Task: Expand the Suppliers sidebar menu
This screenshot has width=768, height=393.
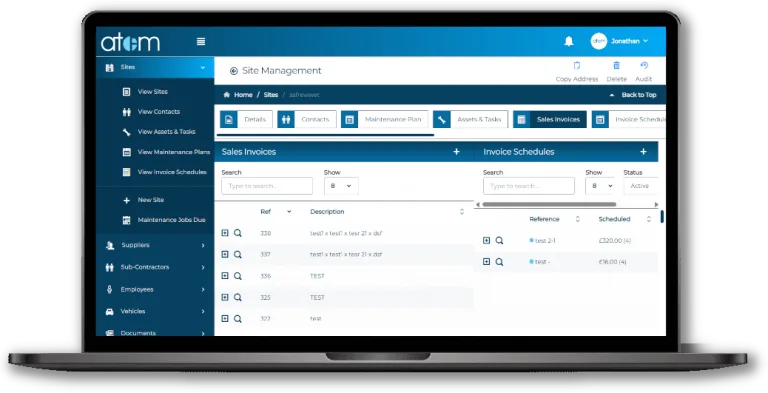Action: click(x=155, y=245)
